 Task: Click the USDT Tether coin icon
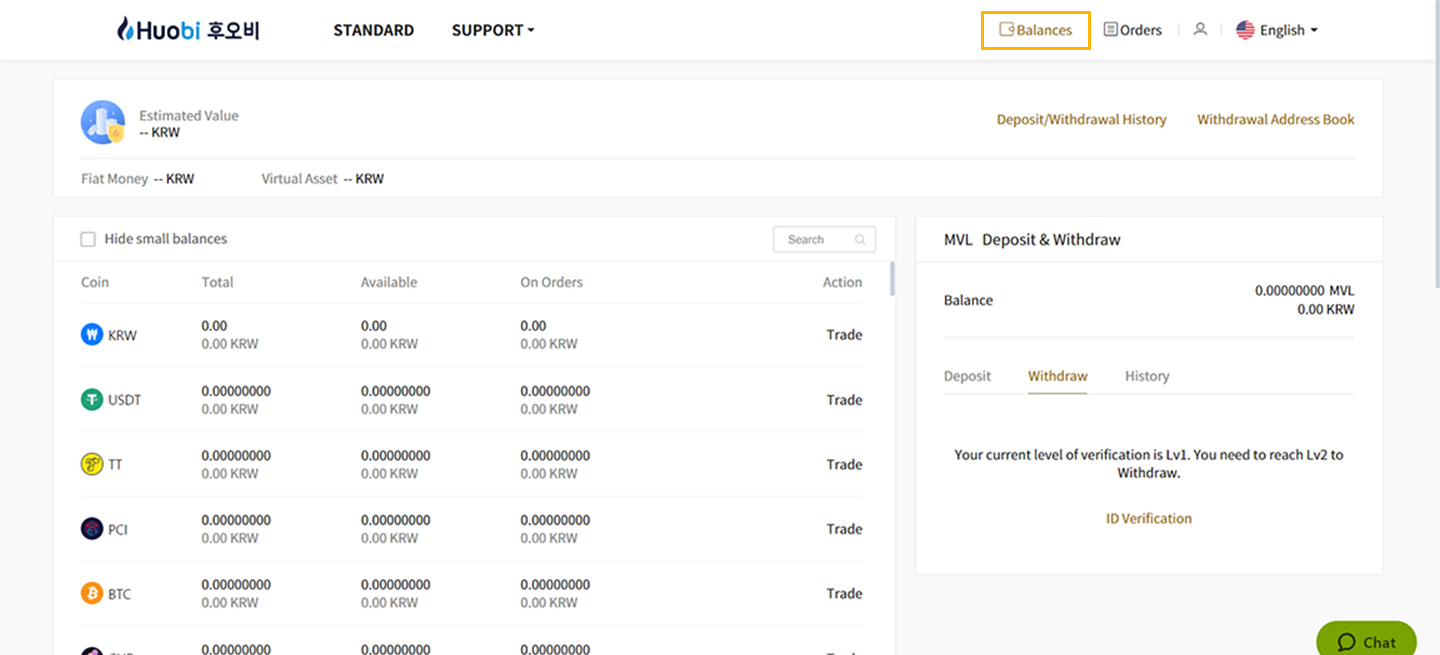(92, 400)
